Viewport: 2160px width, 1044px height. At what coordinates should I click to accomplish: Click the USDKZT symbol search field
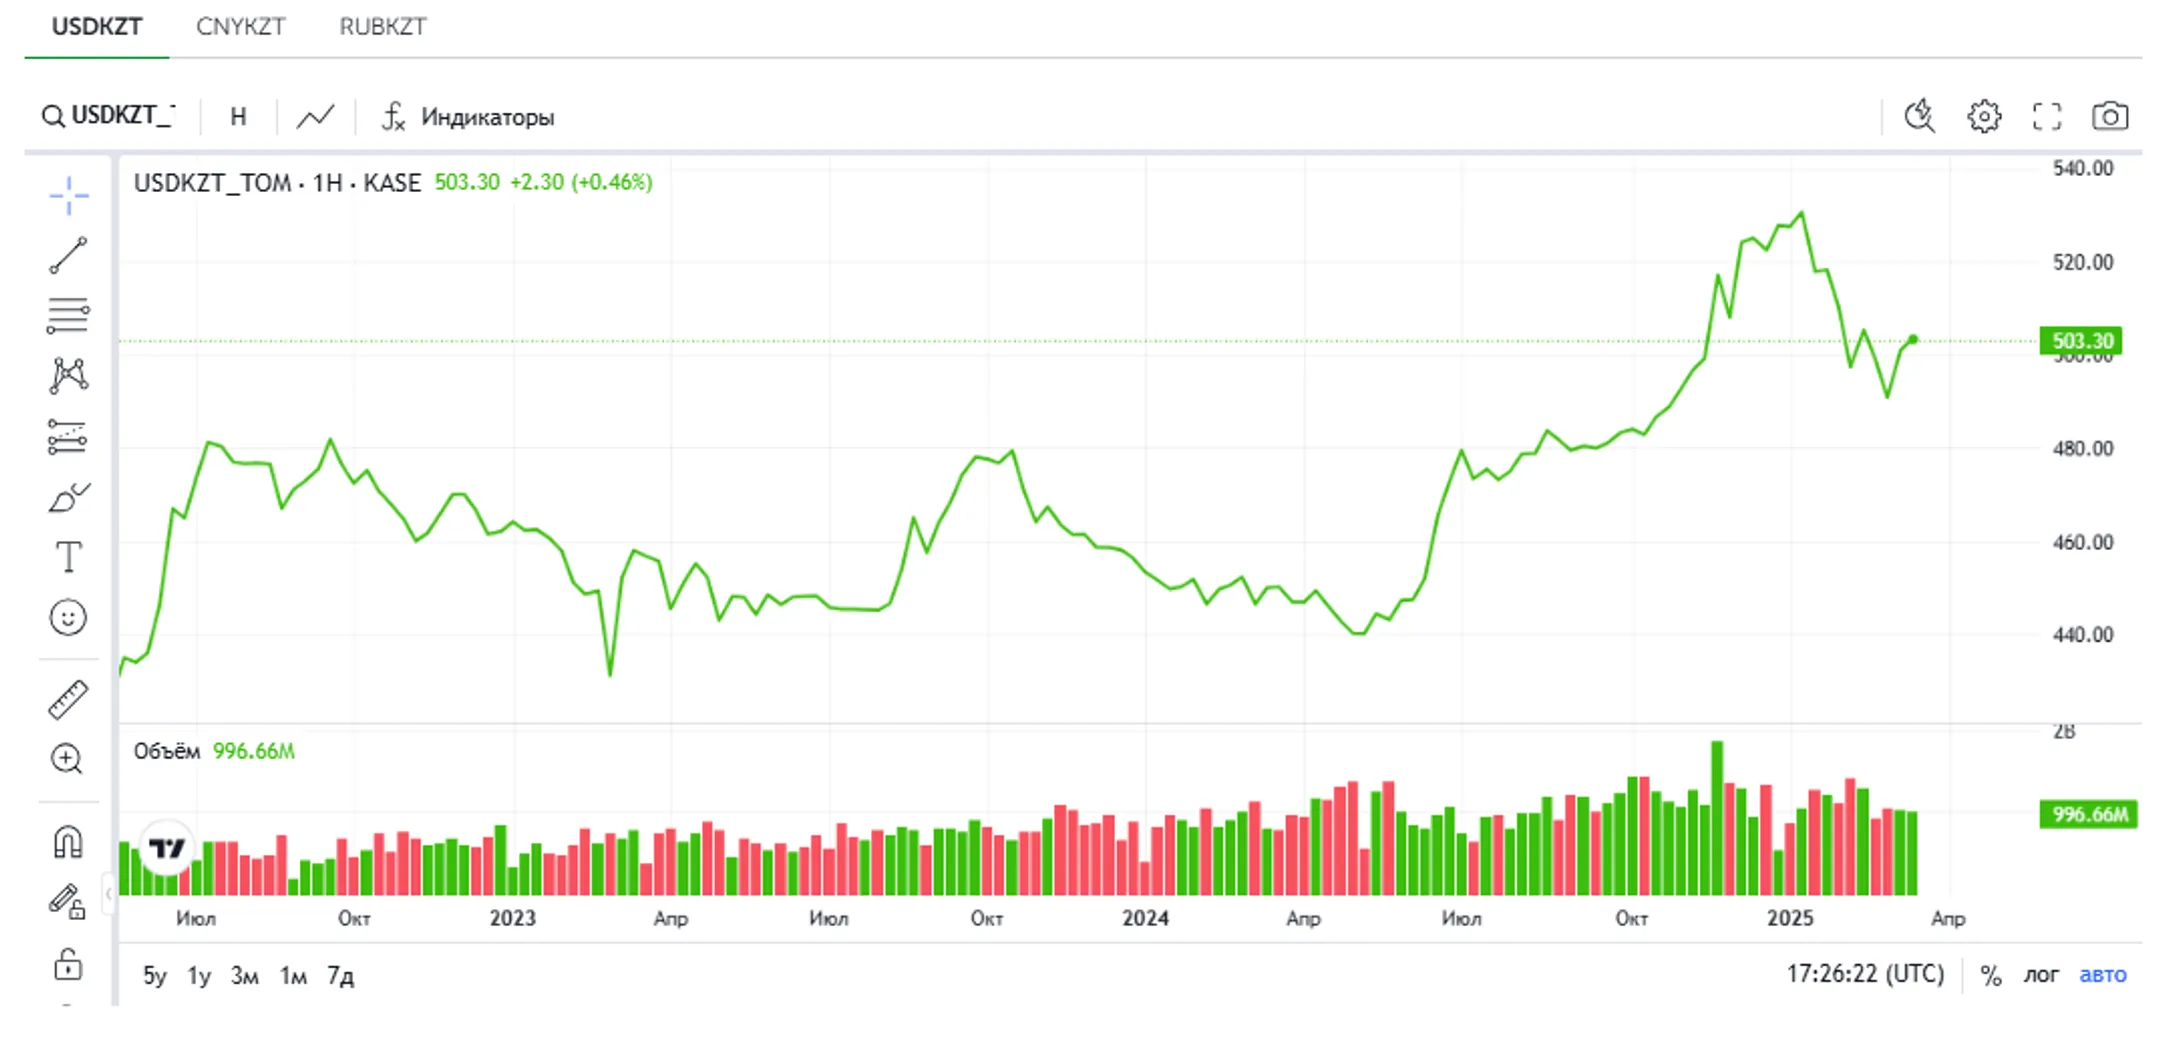click(x=109, y=116)
